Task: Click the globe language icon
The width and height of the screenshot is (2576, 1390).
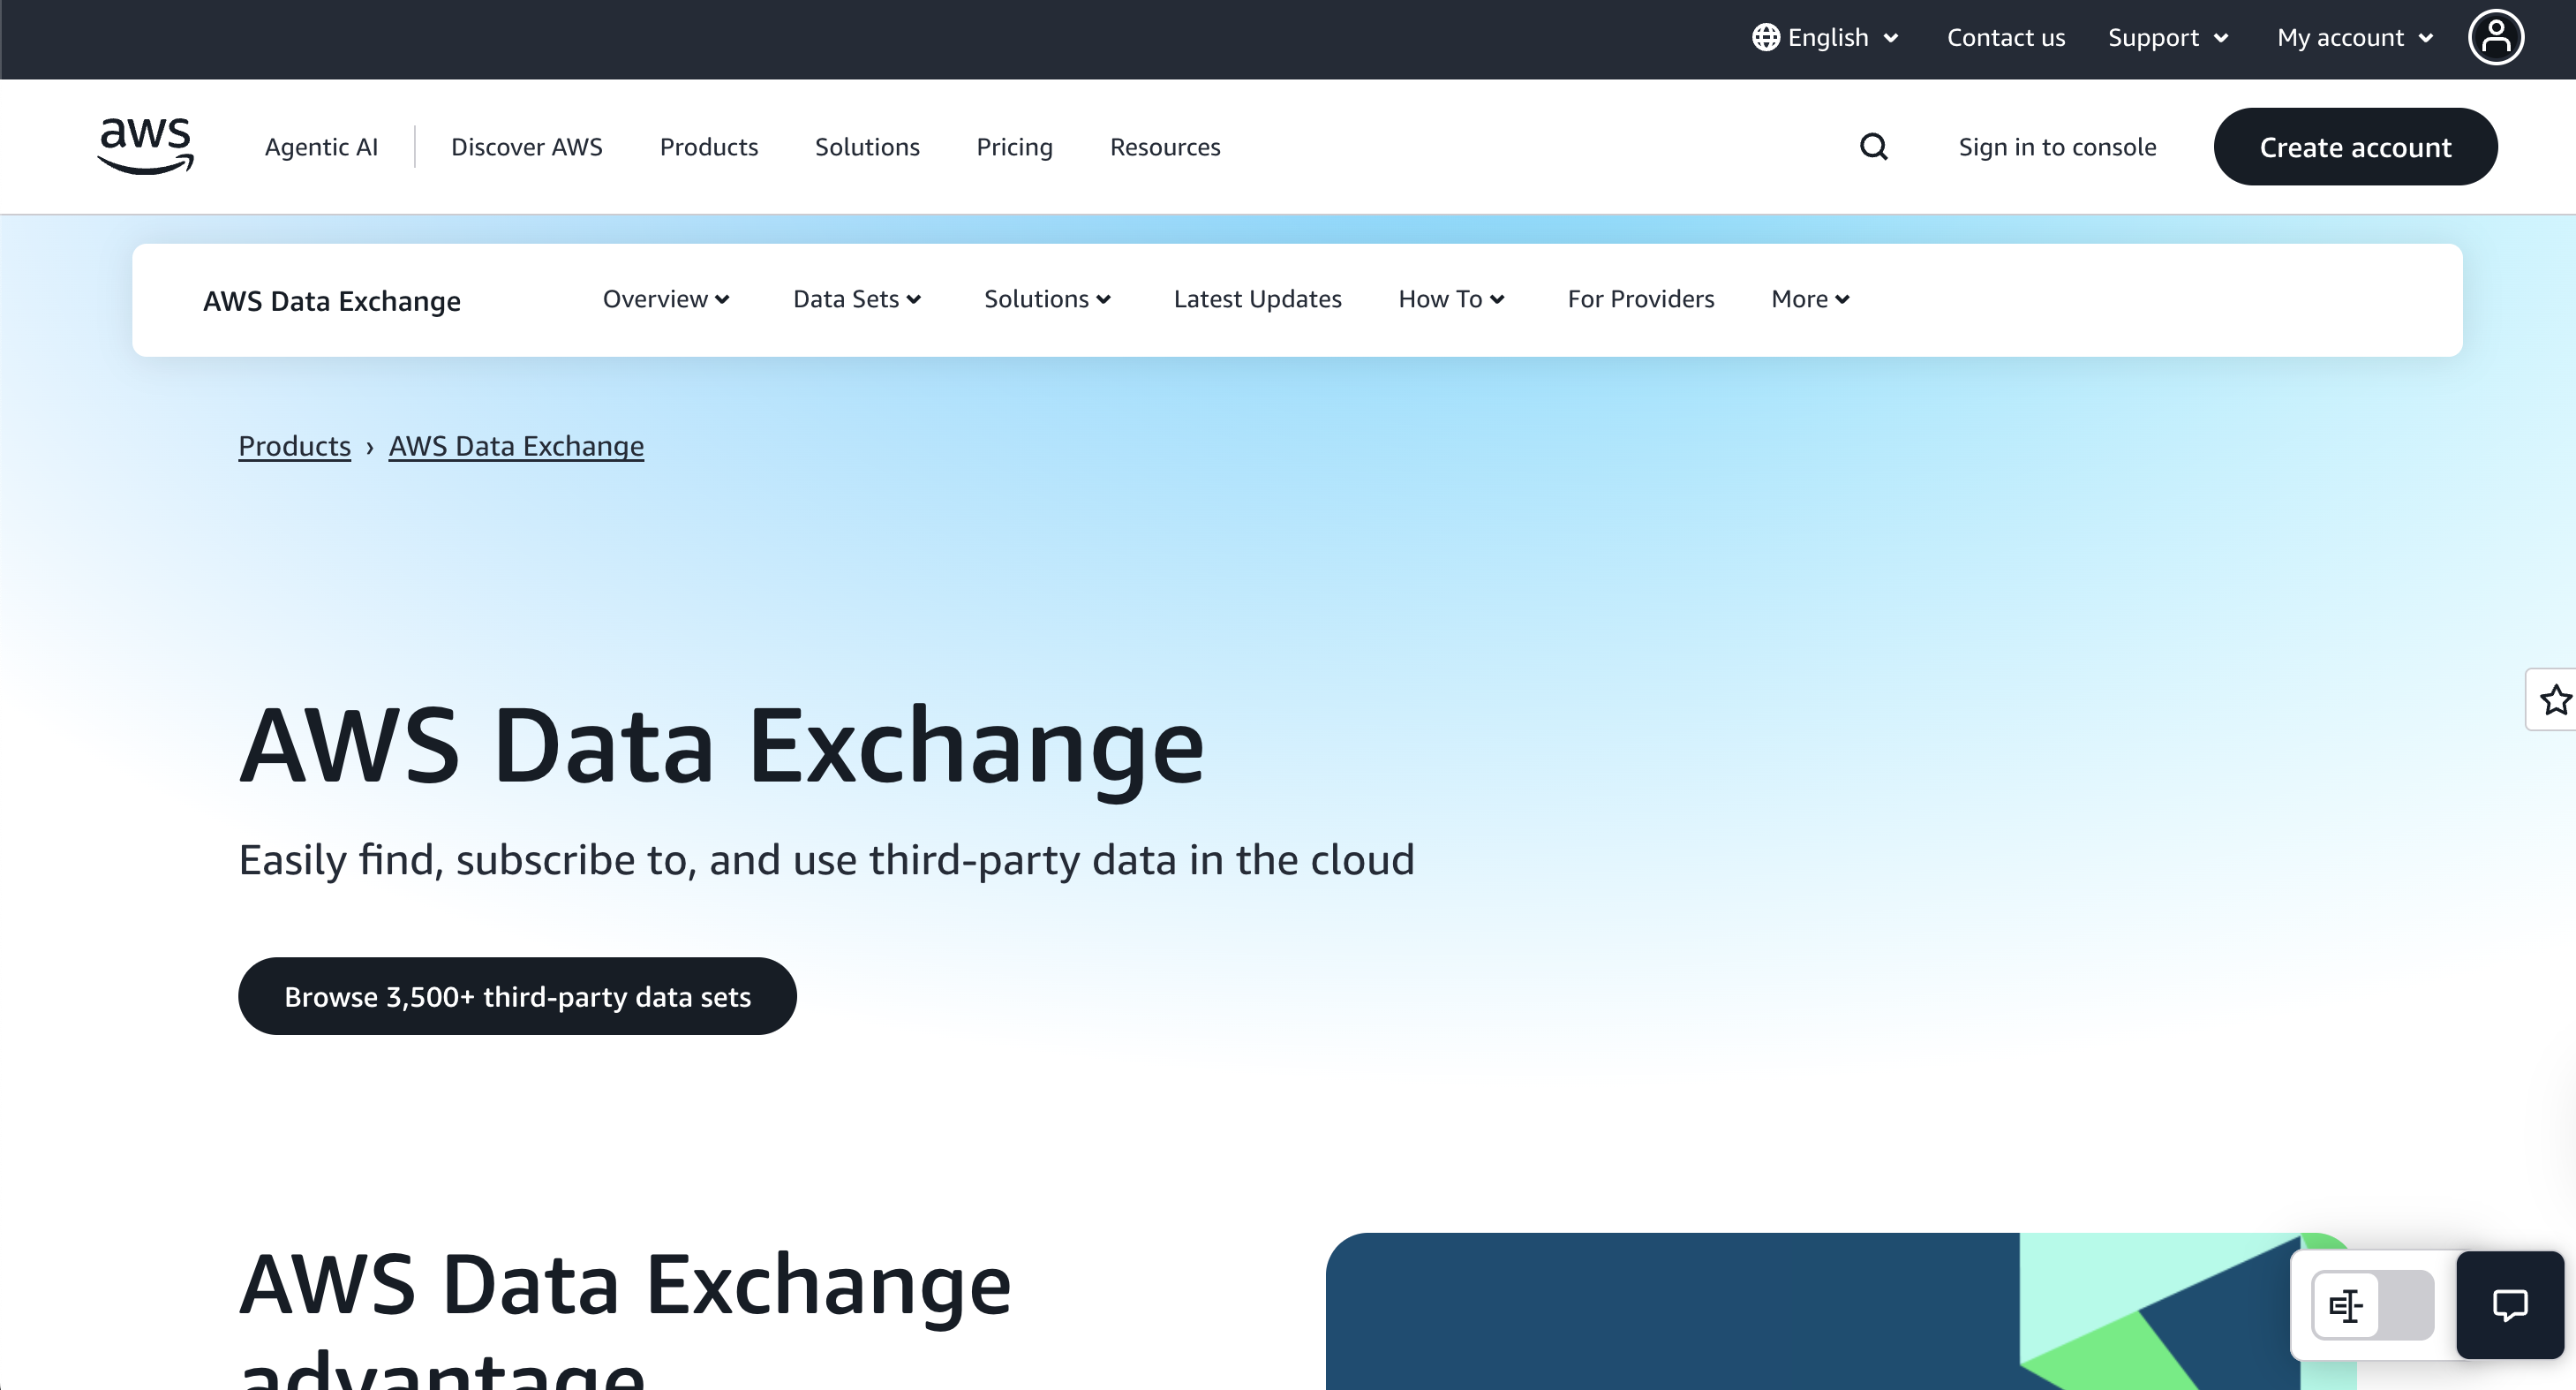Action: pos(1765,38)
